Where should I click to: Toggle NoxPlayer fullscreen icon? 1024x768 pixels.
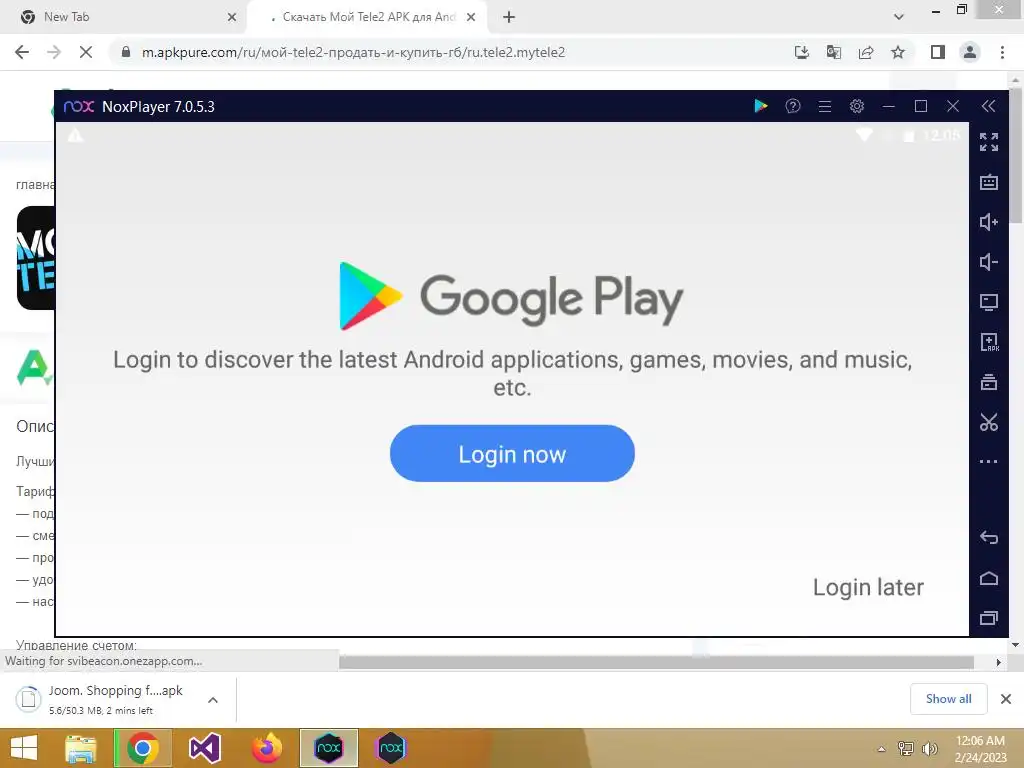(989, 142)
